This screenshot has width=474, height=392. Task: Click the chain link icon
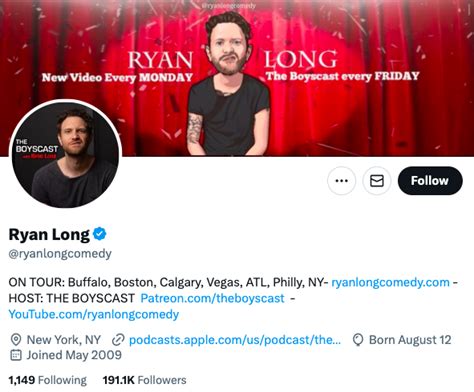(118, 340)
